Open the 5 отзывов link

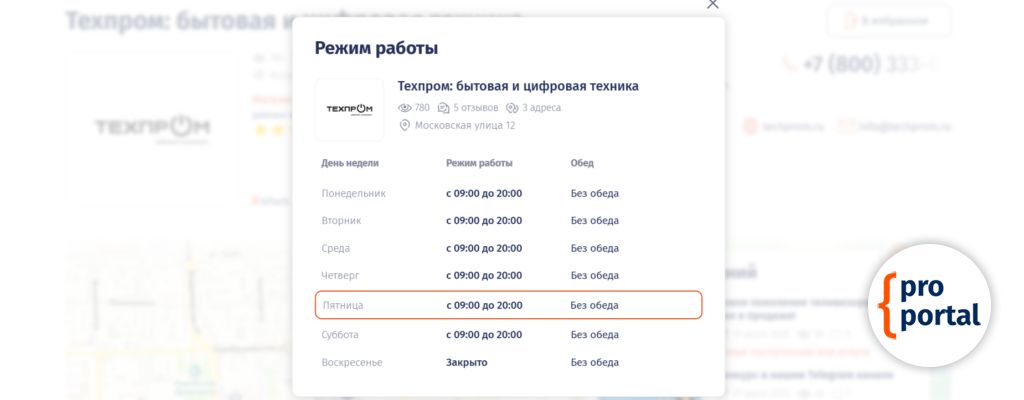click(475, 108)
